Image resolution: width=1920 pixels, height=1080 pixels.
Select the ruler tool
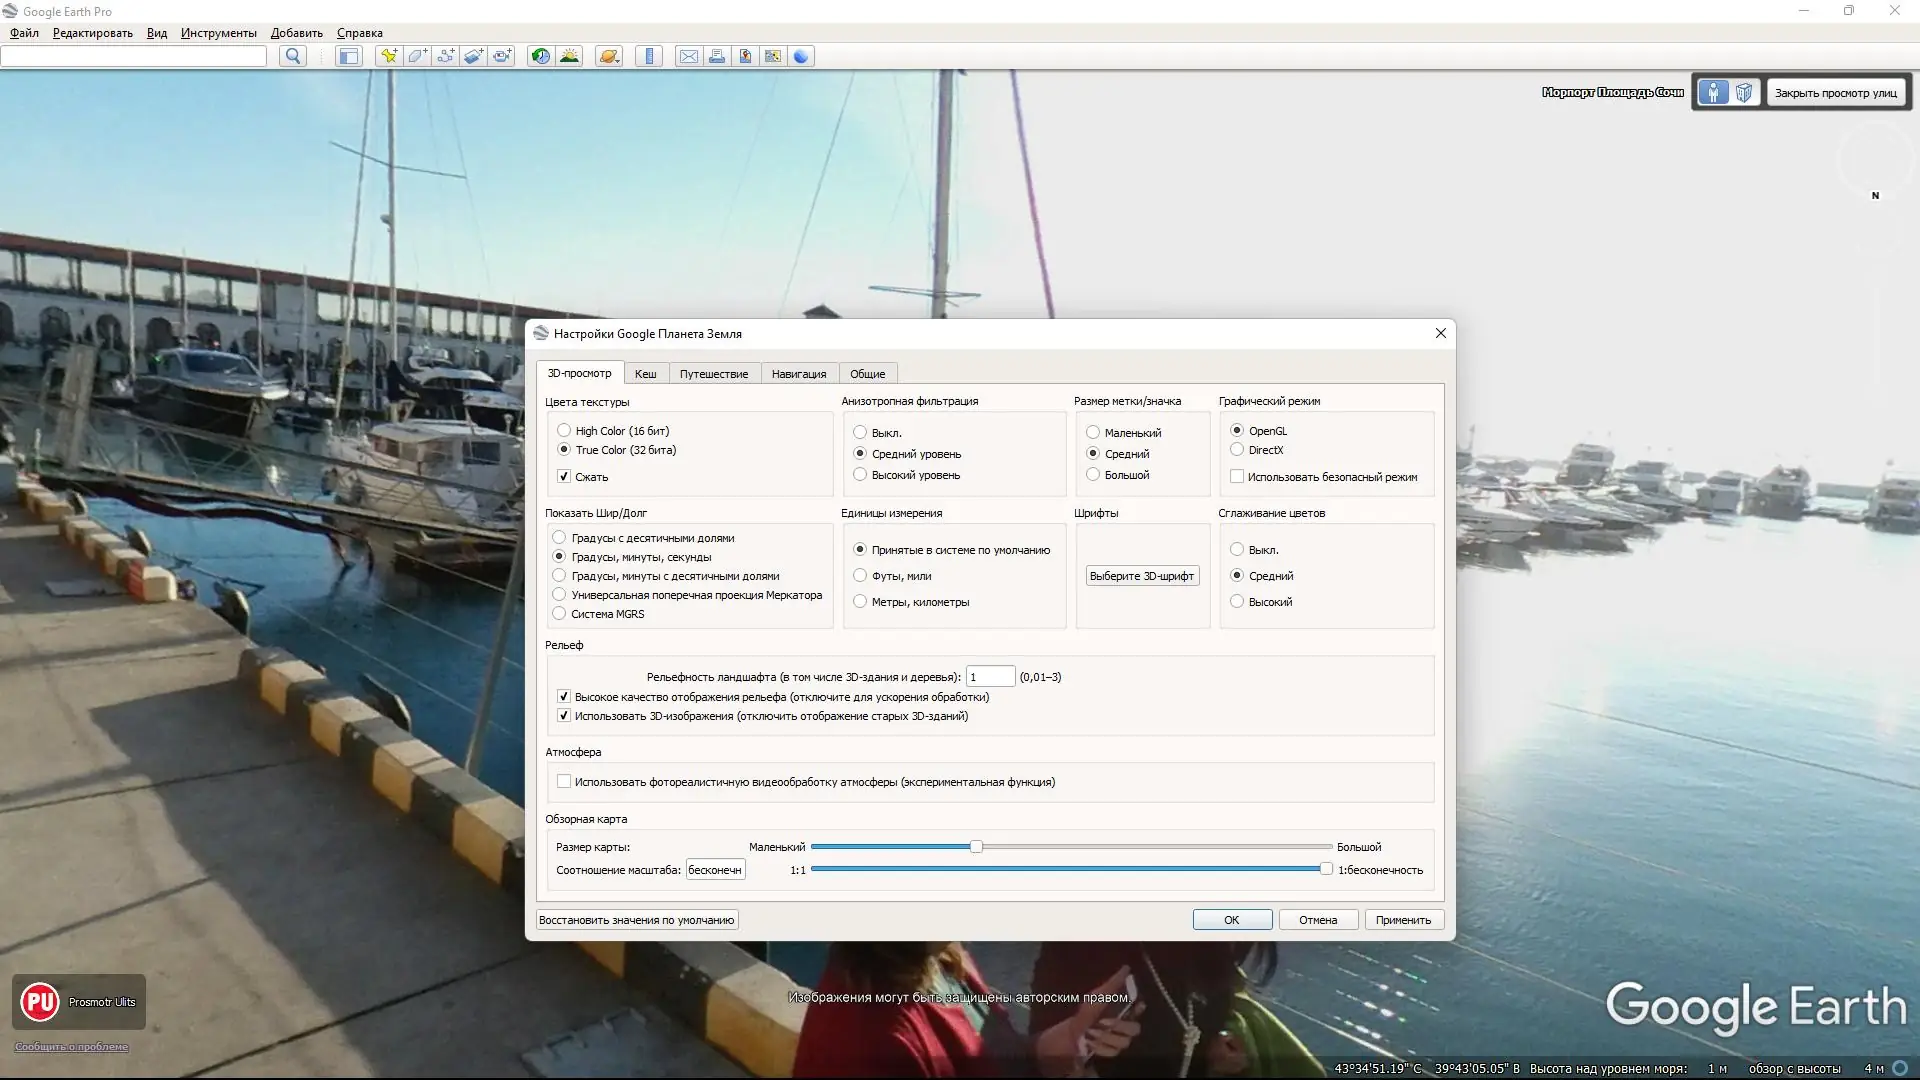pos(649,56)
